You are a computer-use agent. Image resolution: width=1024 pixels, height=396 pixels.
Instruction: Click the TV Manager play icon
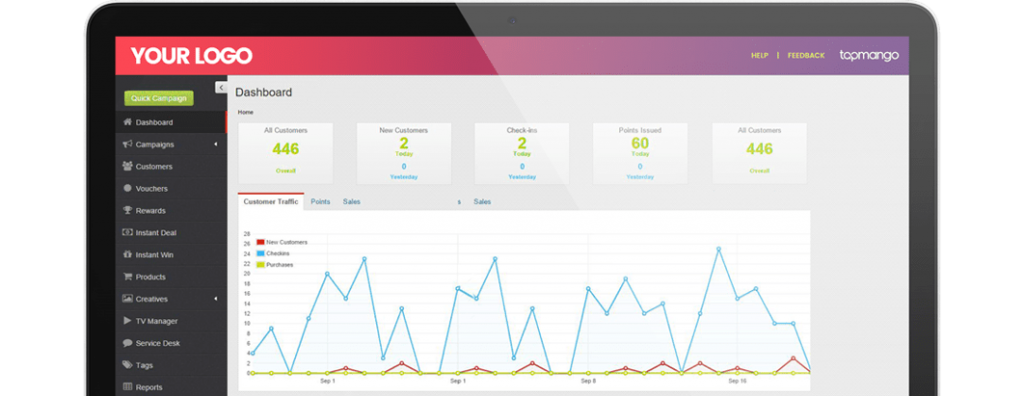127,321
